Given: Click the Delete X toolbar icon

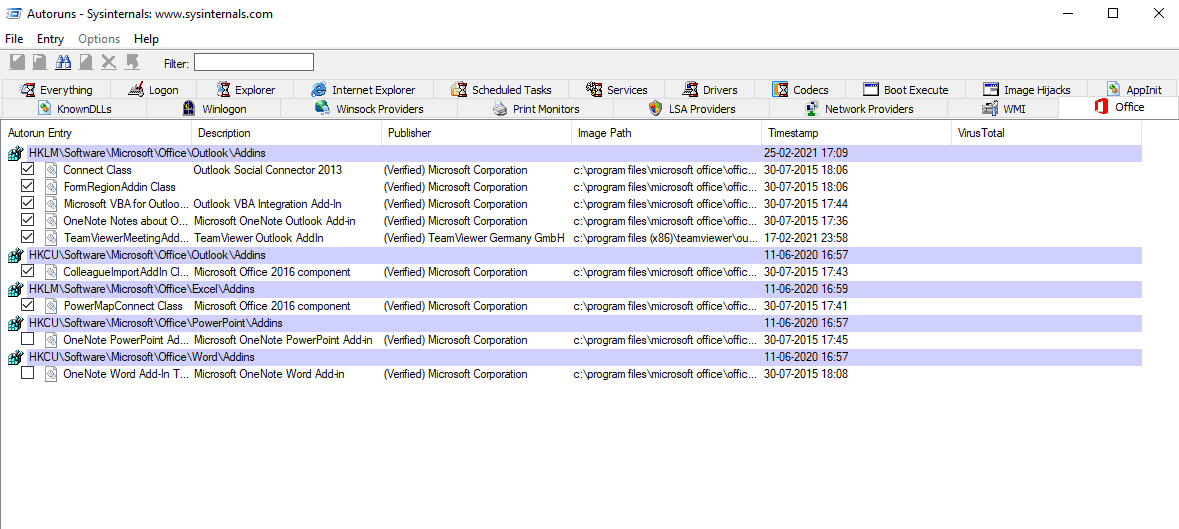Looking at the screenshot, I should tap(109, 62).
